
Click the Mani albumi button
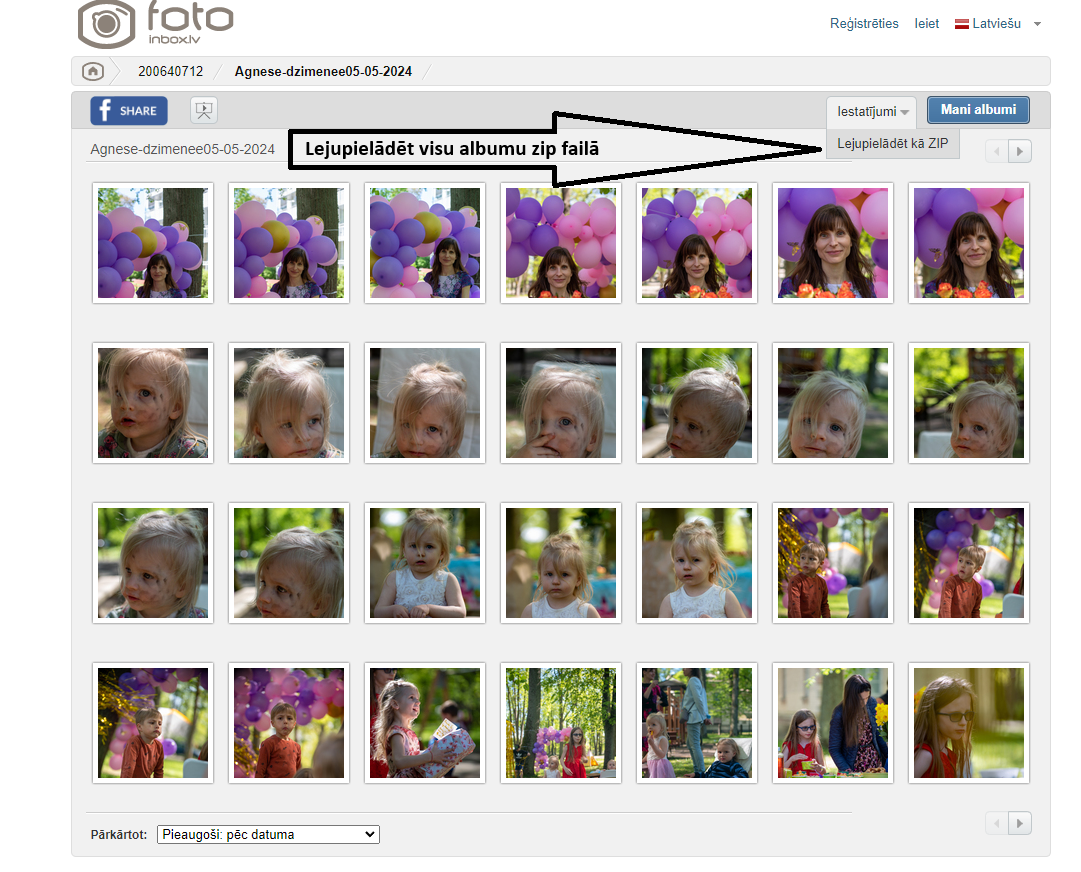pos(977,110)
